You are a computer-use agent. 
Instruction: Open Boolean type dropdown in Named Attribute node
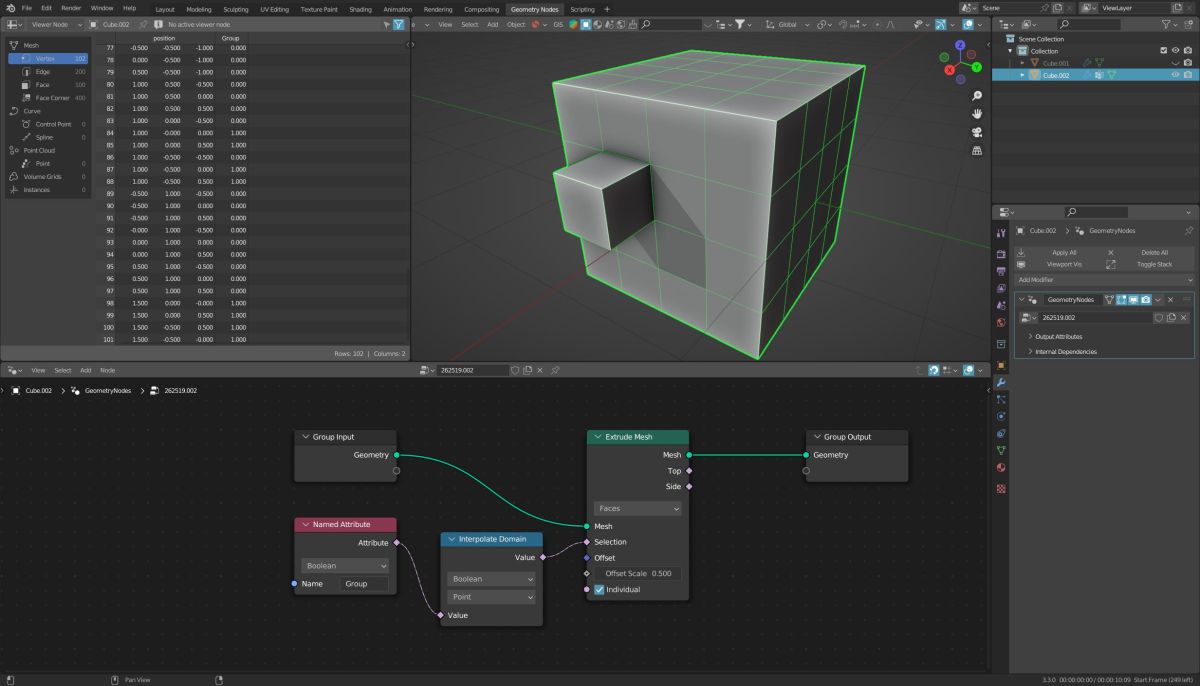(x=345, y=566)
